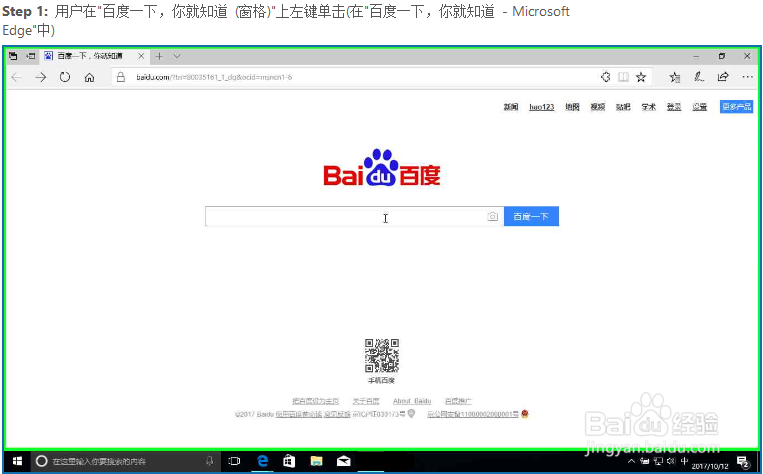Viewport: 763px width, 474px height.
Task: Open the 地图 link
Action: pyautogui.click(x=572, y=107)
